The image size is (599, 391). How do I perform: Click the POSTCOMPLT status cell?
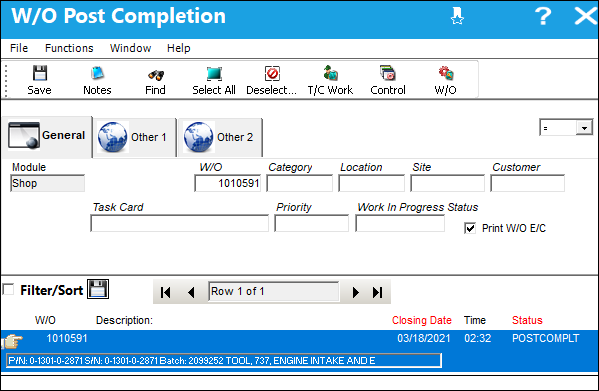tap(546, 338)
